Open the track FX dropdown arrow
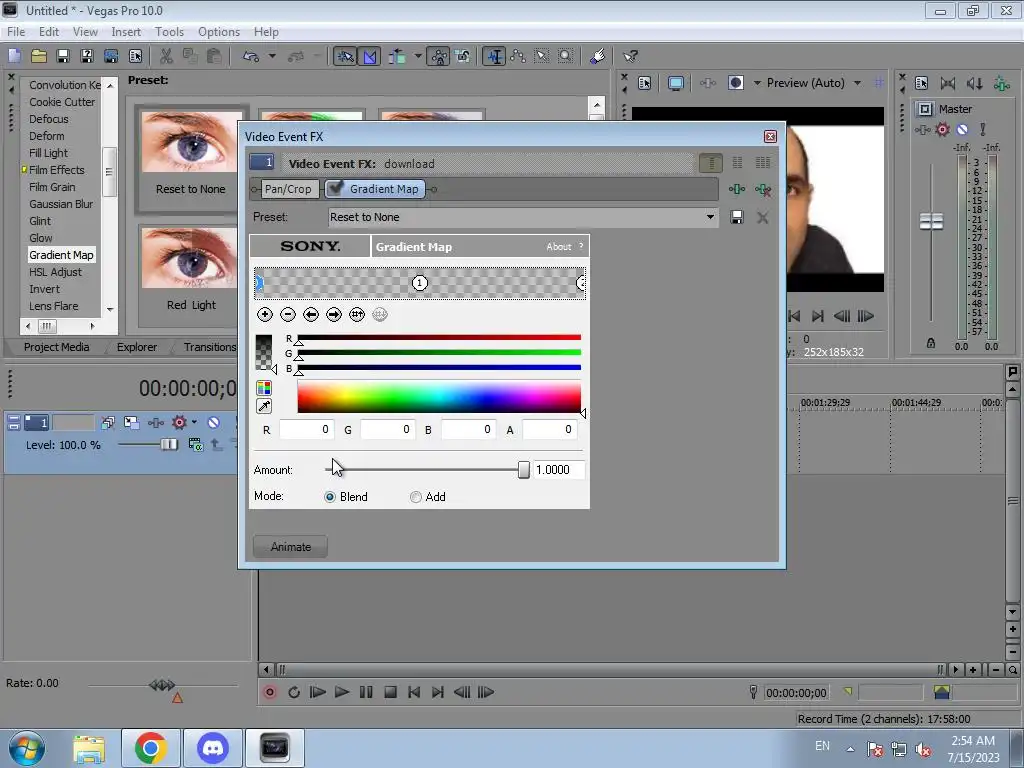This screenshot has width=1024, height=768. pos(194,423)
